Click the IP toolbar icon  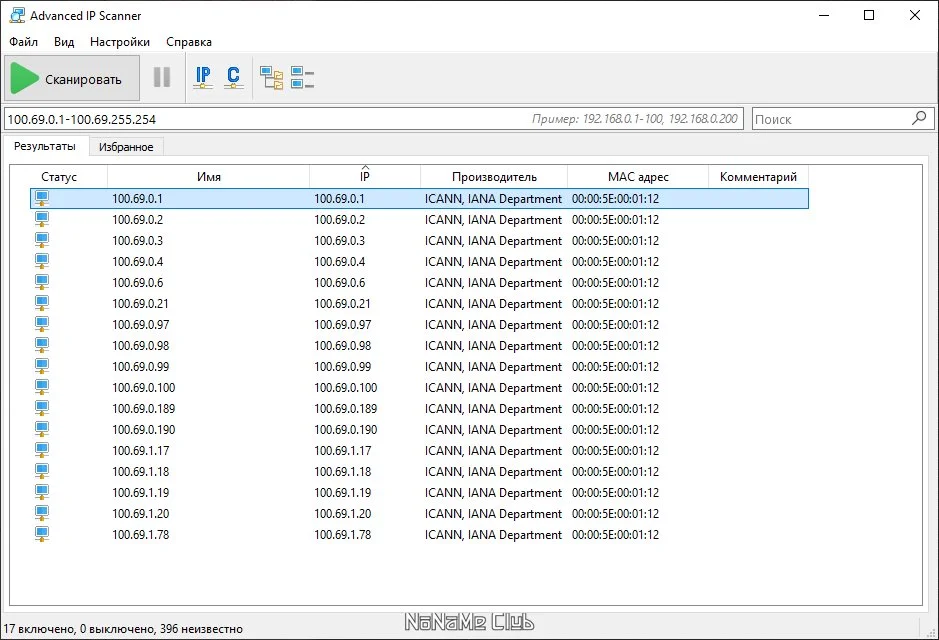click(x=203, y=77)
